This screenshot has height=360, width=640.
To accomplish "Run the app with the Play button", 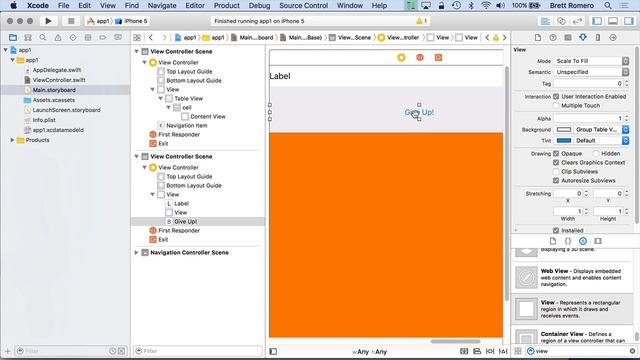I will (x=48, y=21).
